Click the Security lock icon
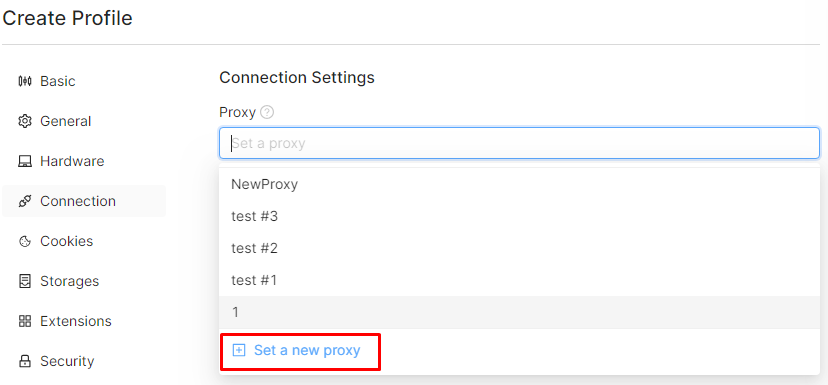The height and width of the screenshot is (385, 828). pyautogui.click(x=25, y=361)
